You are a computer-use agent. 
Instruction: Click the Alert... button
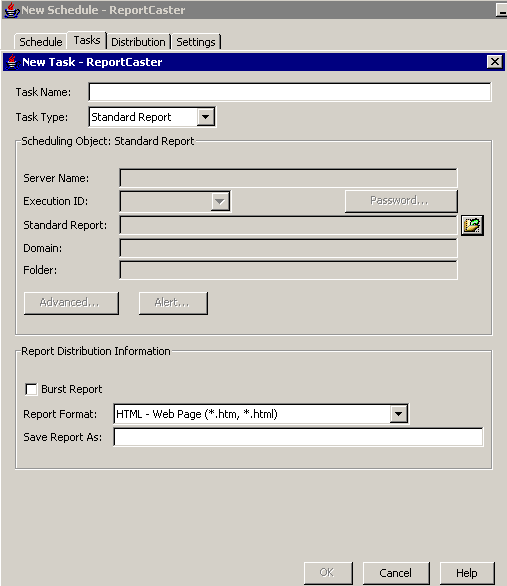pos(173,303)
